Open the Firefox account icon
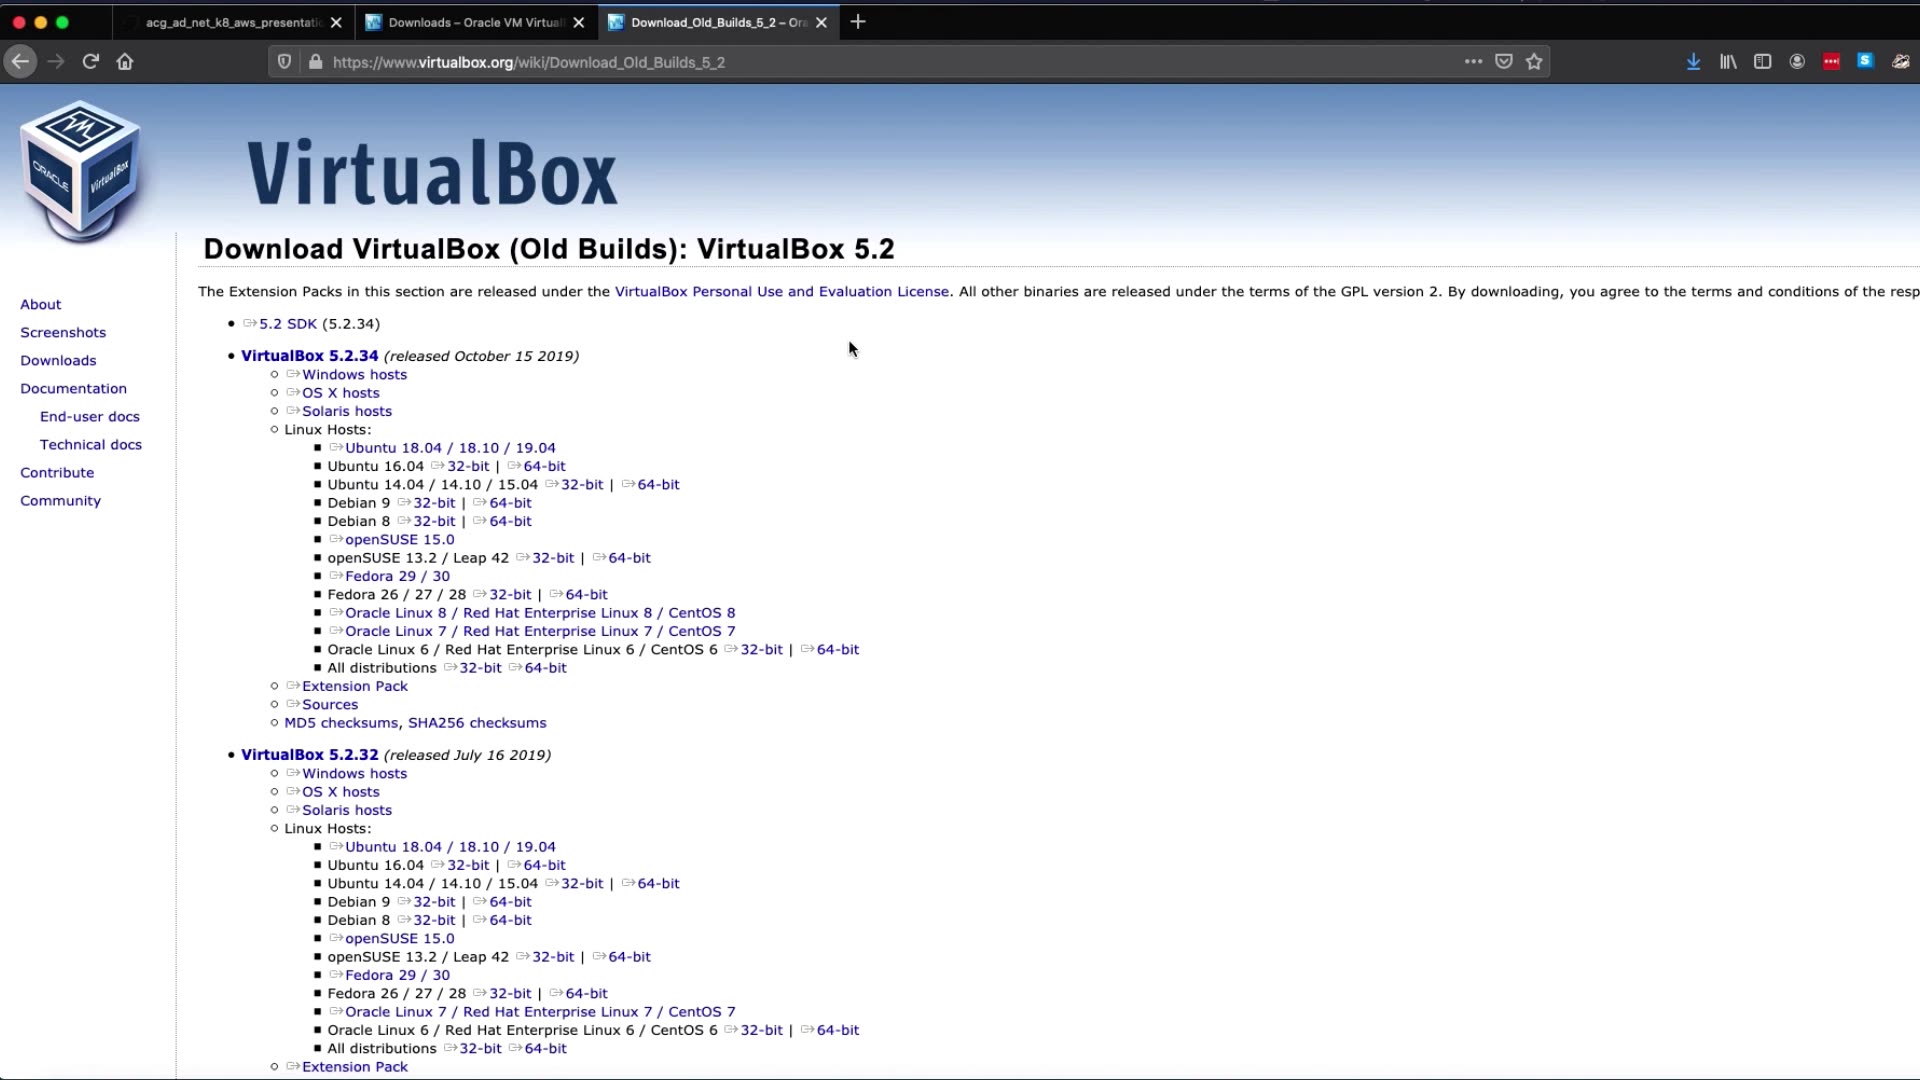1920x1080 pixels. [x=1797, y=62]
